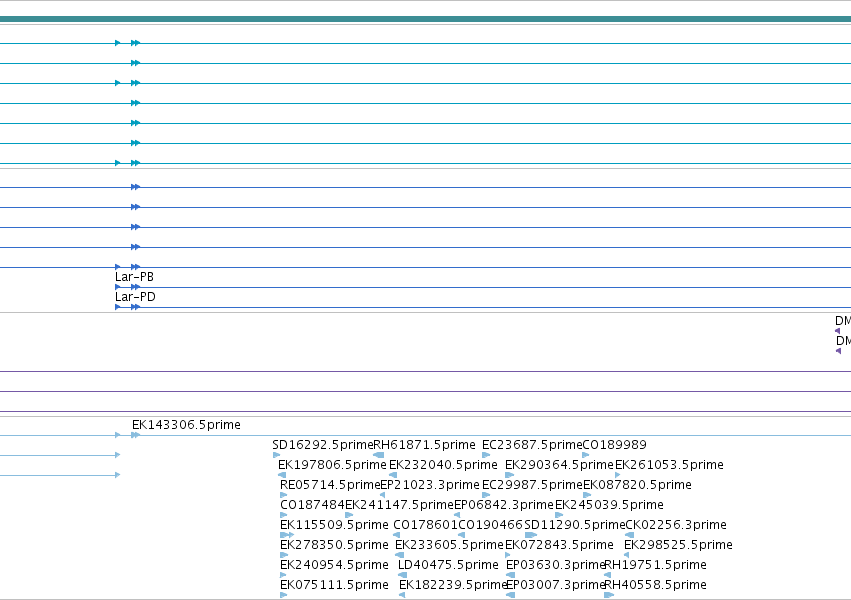Select the EK072843.5prime label
The height and width of the screenshot is (600, 851).
coord(559,545)
